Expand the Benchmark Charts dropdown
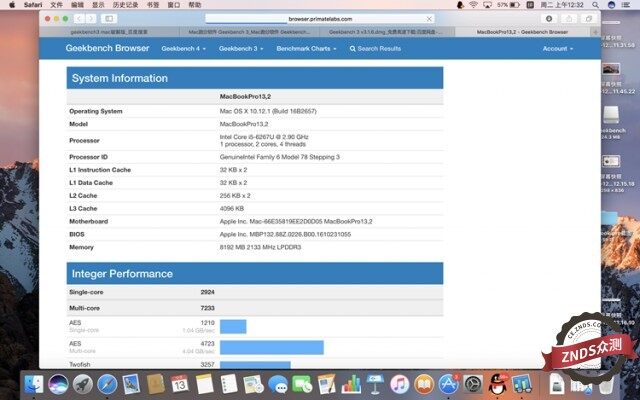The image size is (640, 400). [306, 49]
